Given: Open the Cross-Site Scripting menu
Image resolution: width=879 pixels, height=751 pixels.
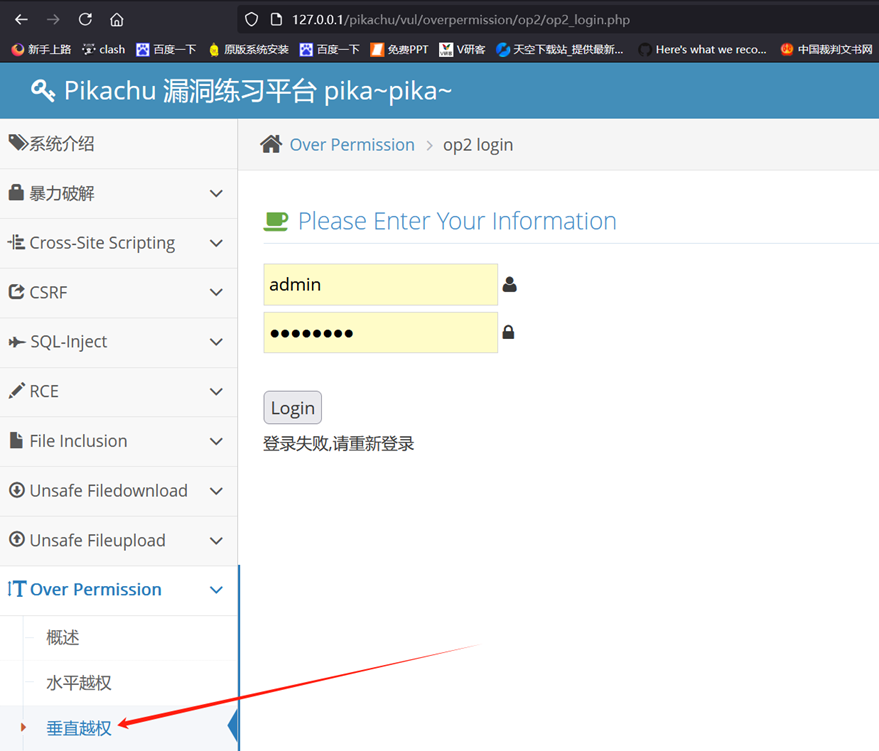Looking at the screenshot, I should (x=118, y=243).
